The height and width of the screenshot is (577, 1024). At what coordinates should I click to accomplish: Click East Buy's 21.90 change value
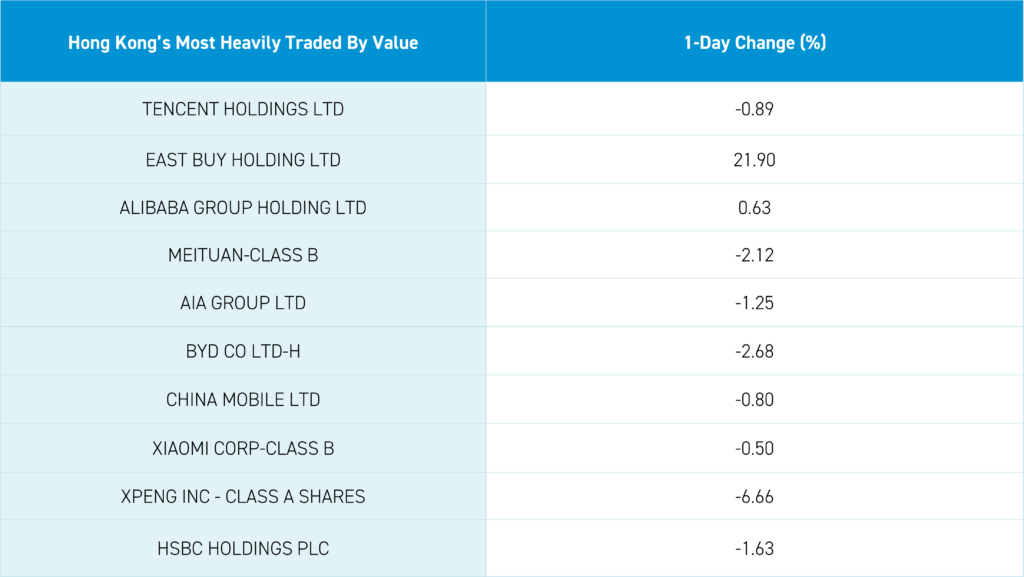754,160
